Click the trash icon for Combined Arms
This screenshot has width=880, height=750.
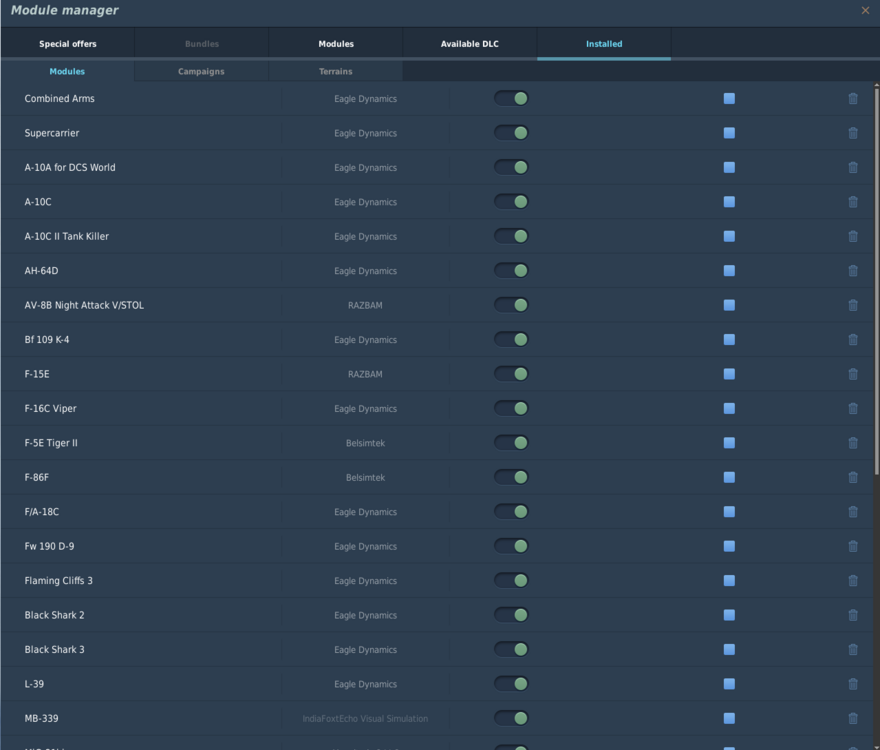tap(852, 99)
